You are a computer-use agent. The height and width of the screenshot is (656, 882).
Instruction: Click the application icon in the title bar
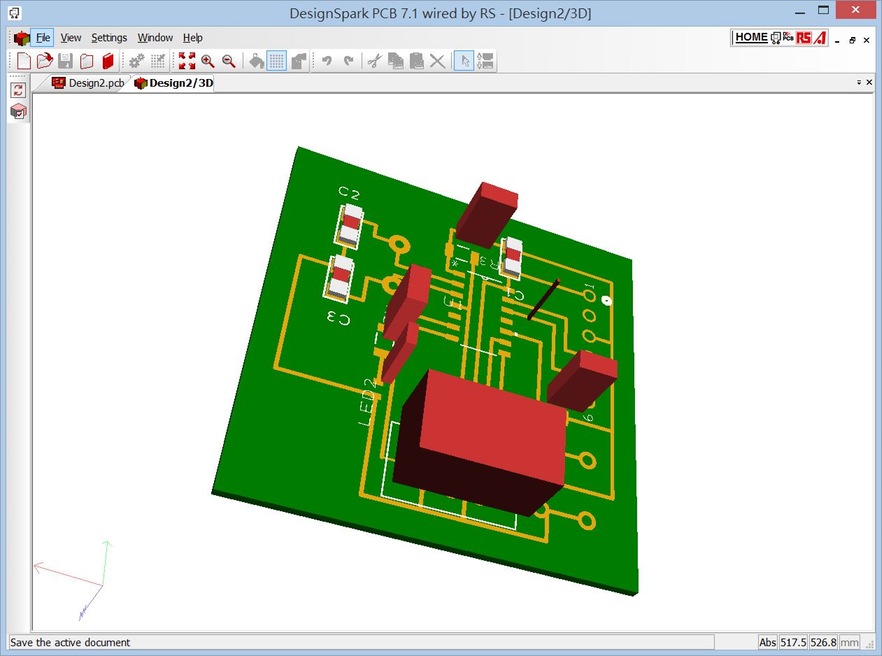pyautogui.click(x=14, y=12)
